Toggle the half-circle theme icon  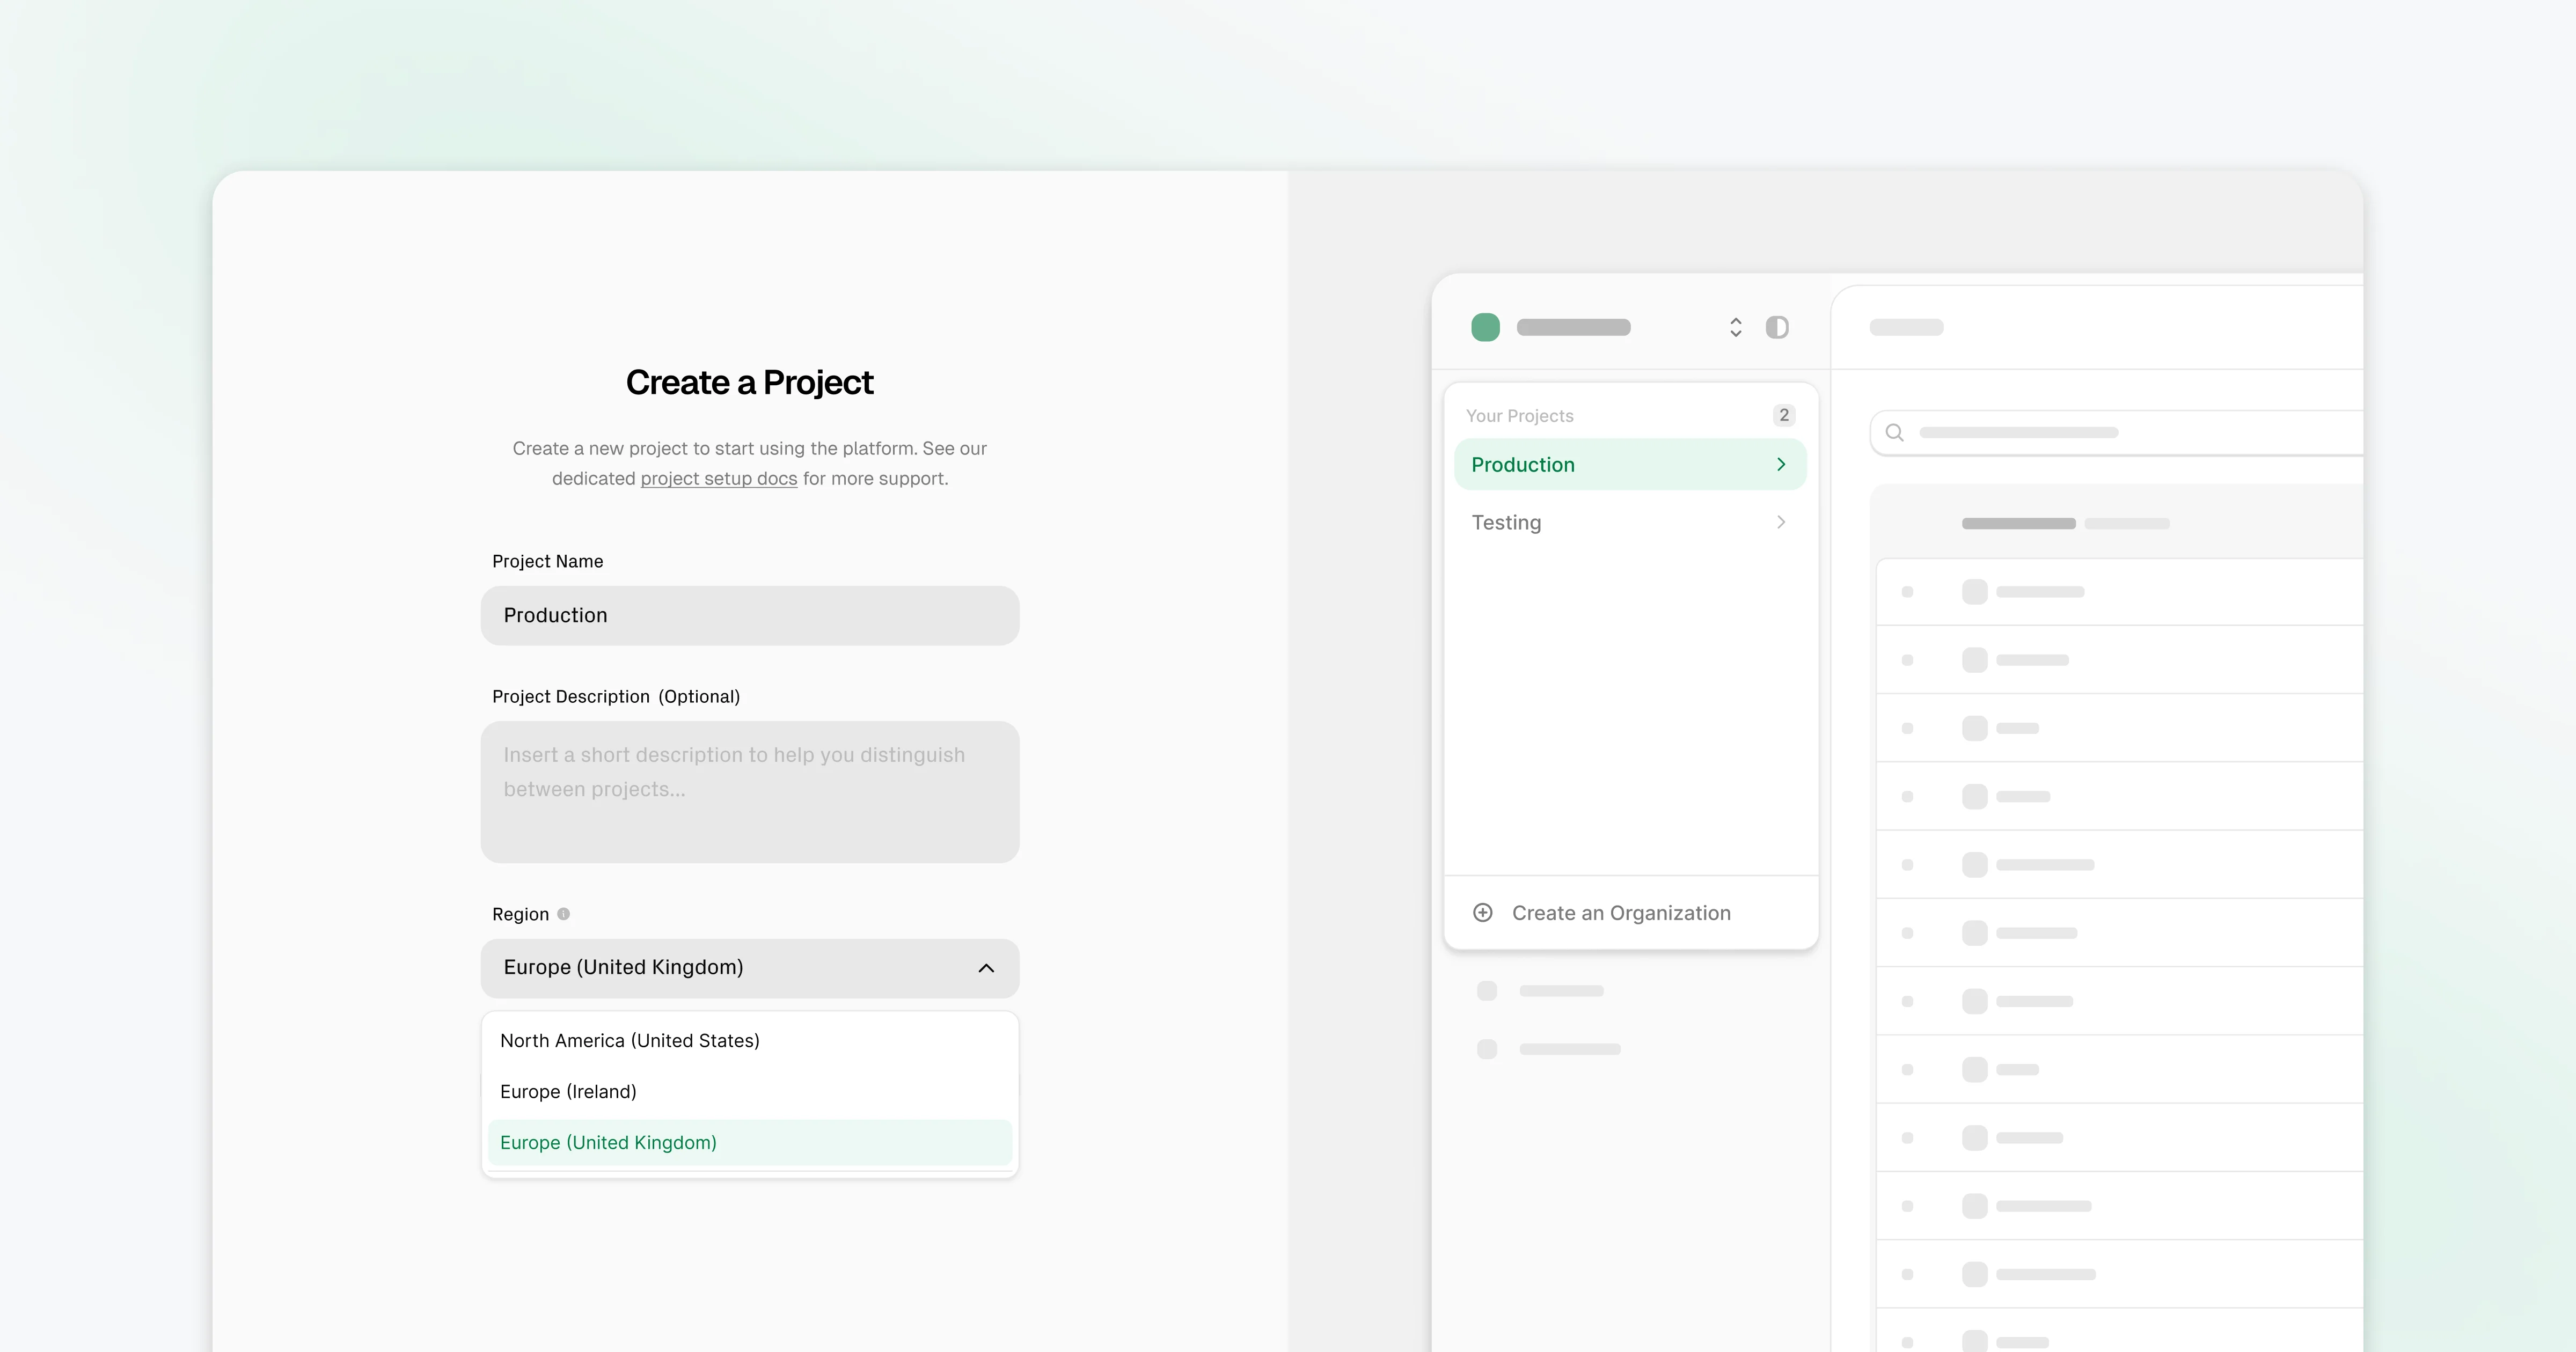[x=1777, y=327]
